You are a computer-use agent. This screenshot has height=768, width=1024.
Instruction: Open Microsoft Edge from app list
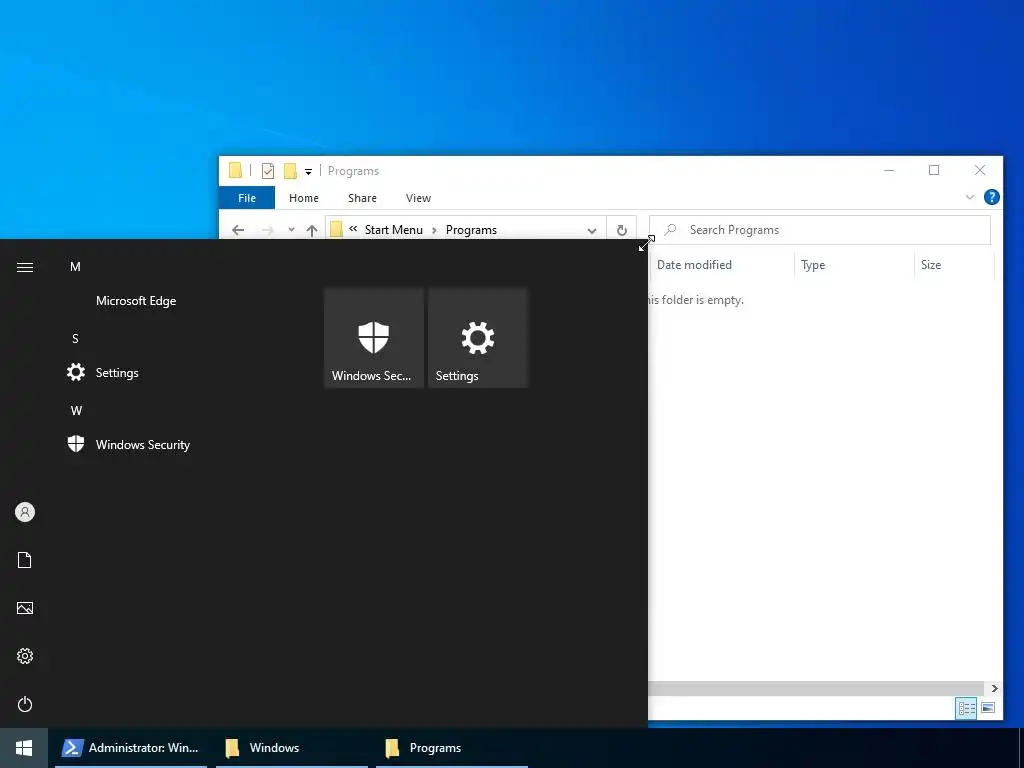pos(136,301)
